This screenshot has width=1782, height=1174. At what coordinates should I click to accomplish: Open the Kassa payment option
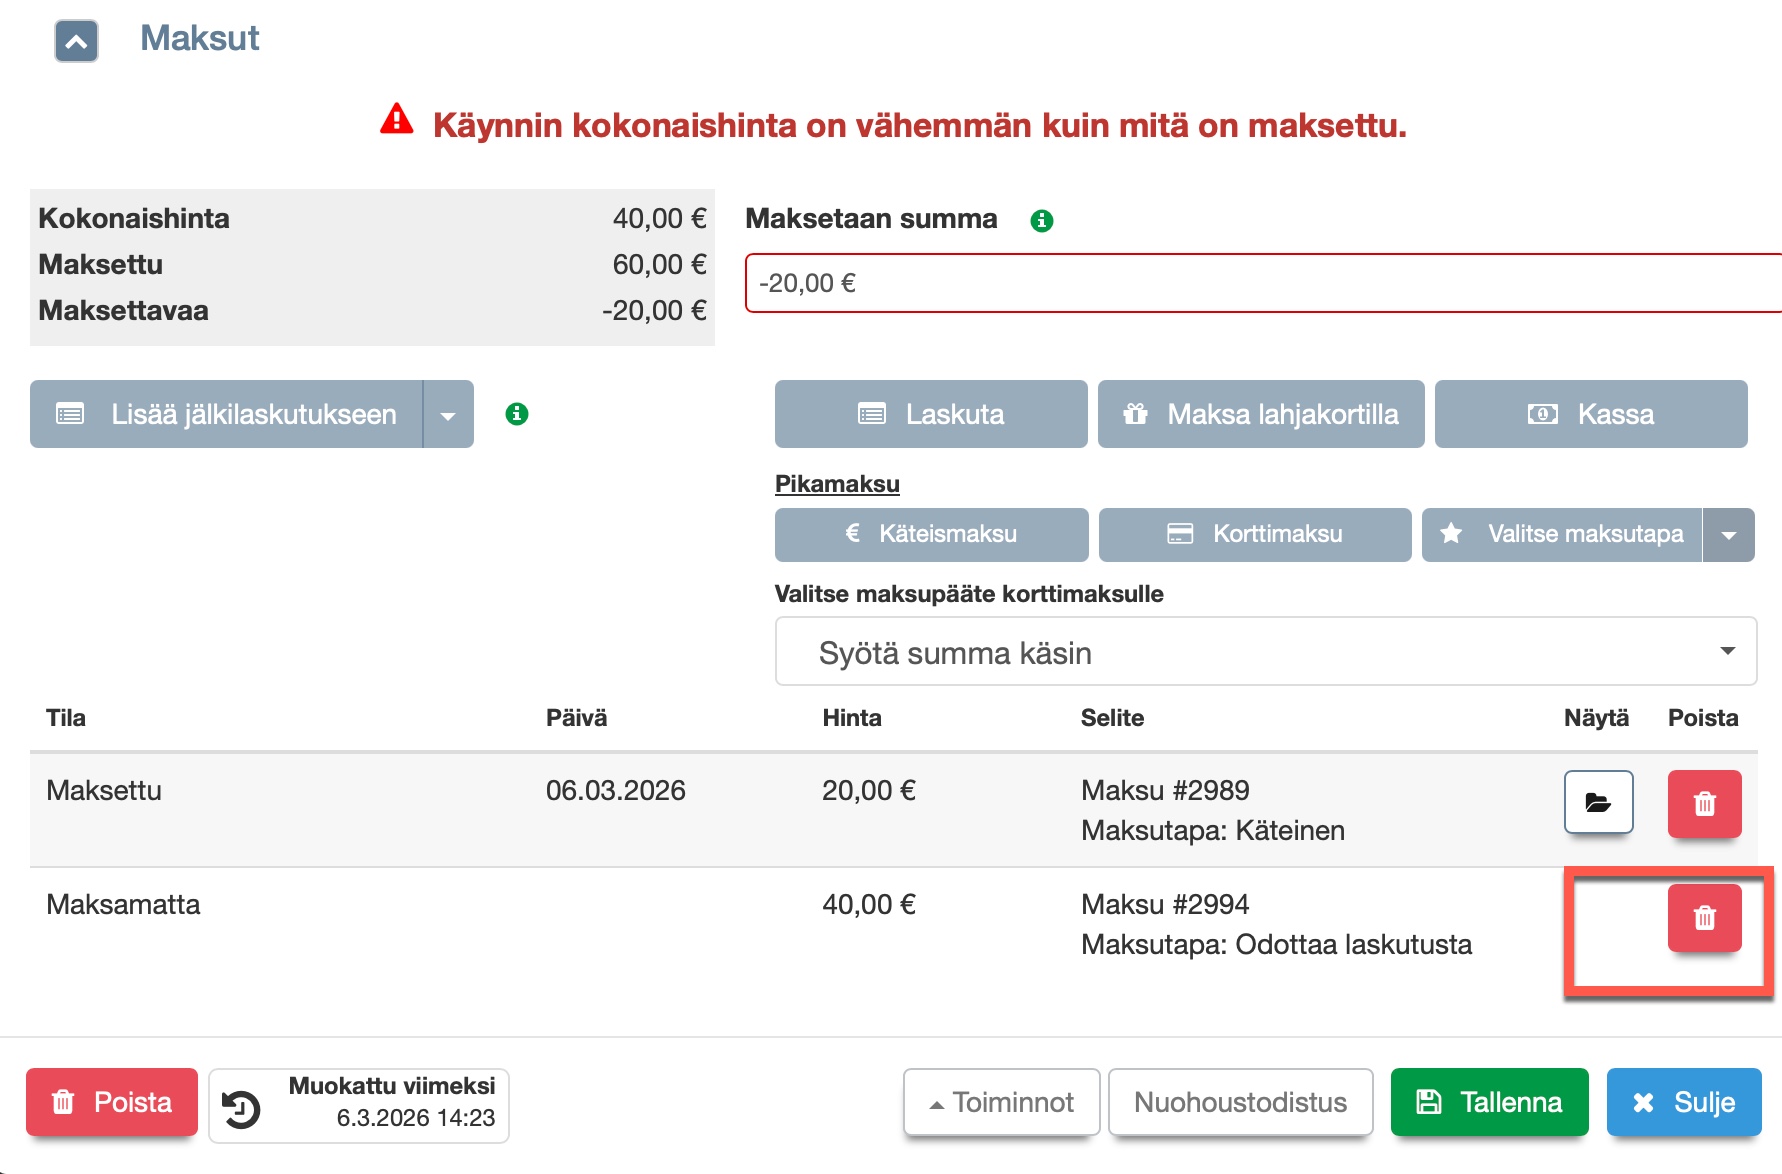1590,414
